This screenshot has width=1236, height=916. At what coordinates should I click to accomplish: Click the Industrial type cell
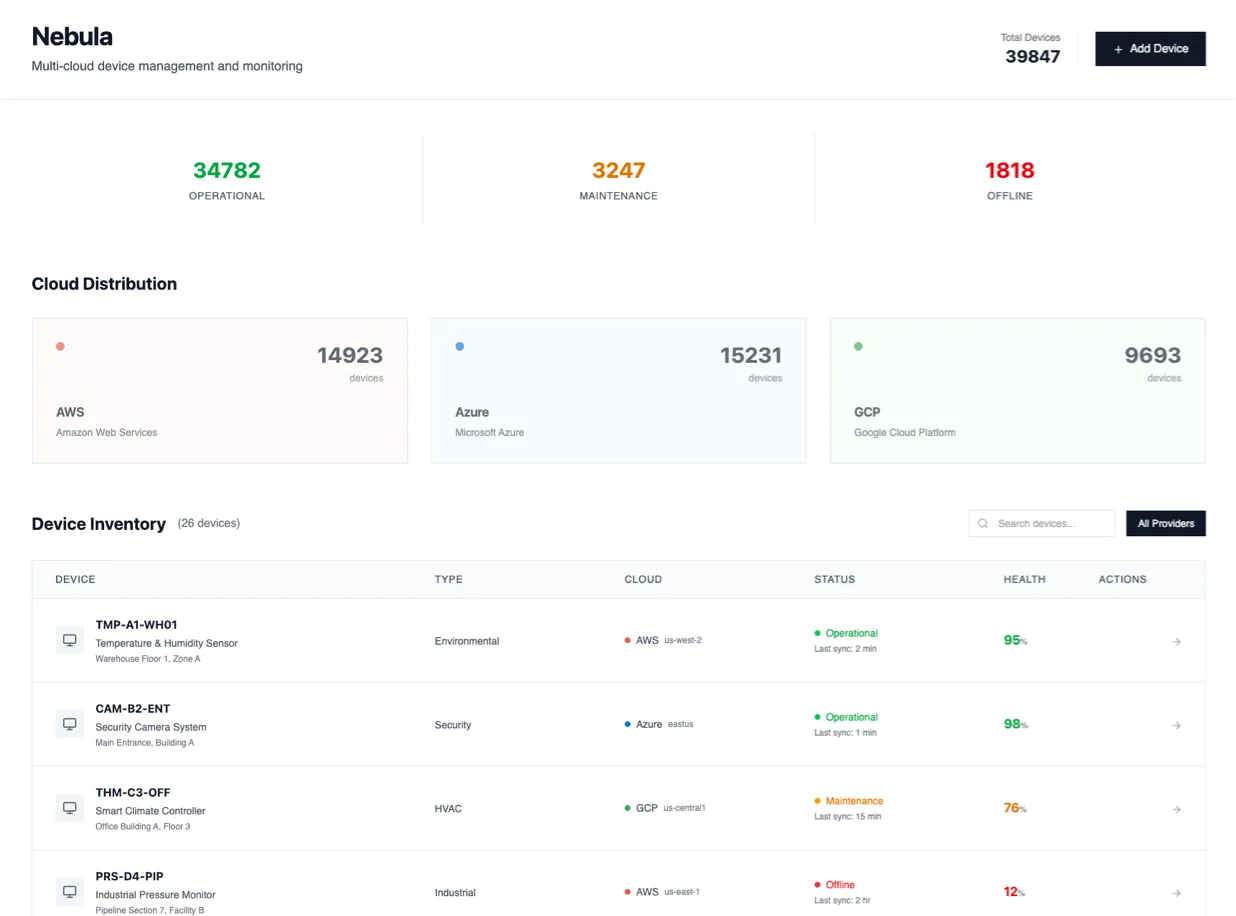(x=457, y=893)
